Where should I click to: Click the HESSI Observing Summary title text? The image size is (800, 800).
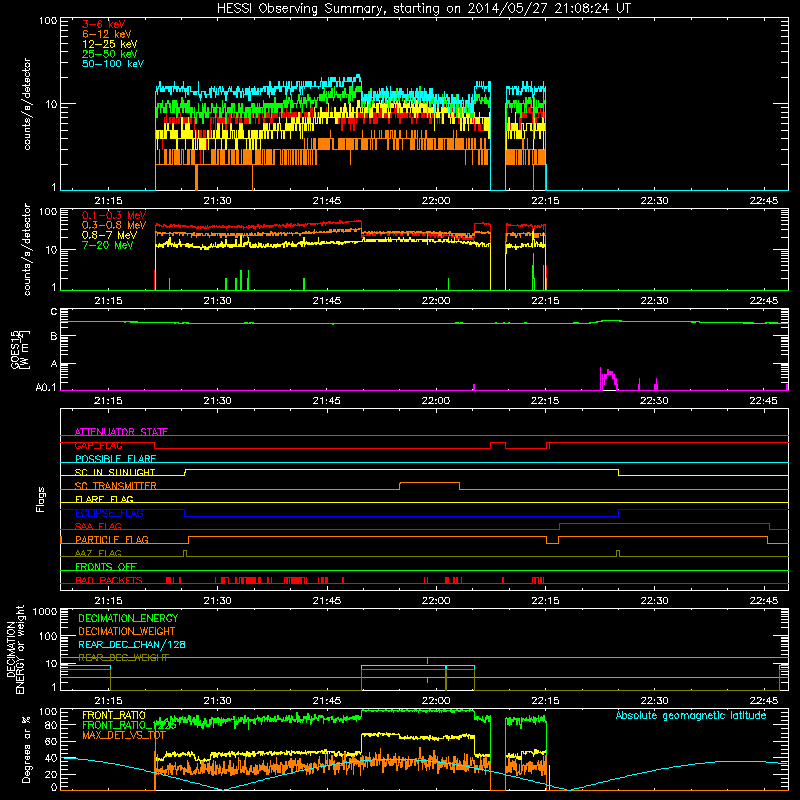click(x=423, y=9)
